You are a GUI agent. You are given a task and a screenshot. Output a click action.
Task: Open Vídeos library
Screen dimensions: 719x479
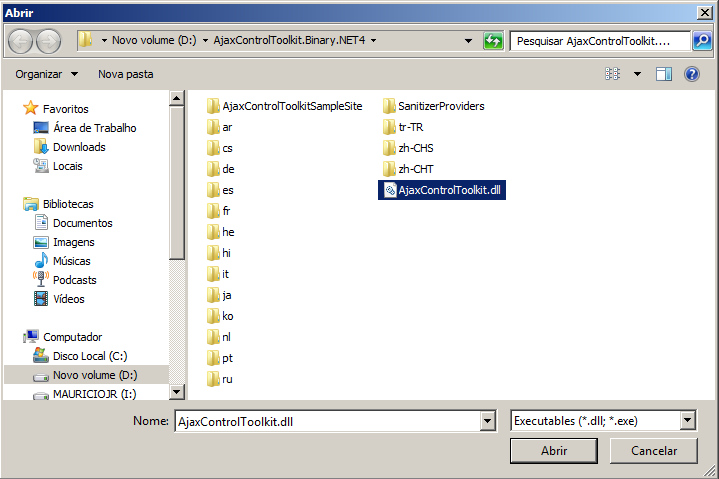coord(59,299)
